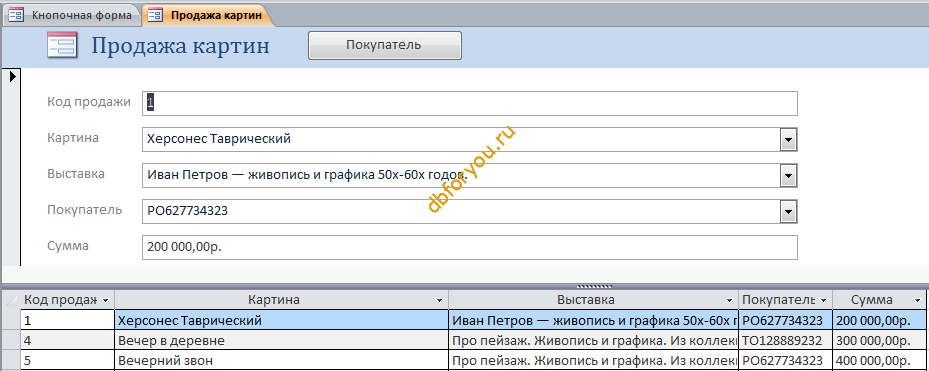Click the Выставка column header

(x=594, y=300)
